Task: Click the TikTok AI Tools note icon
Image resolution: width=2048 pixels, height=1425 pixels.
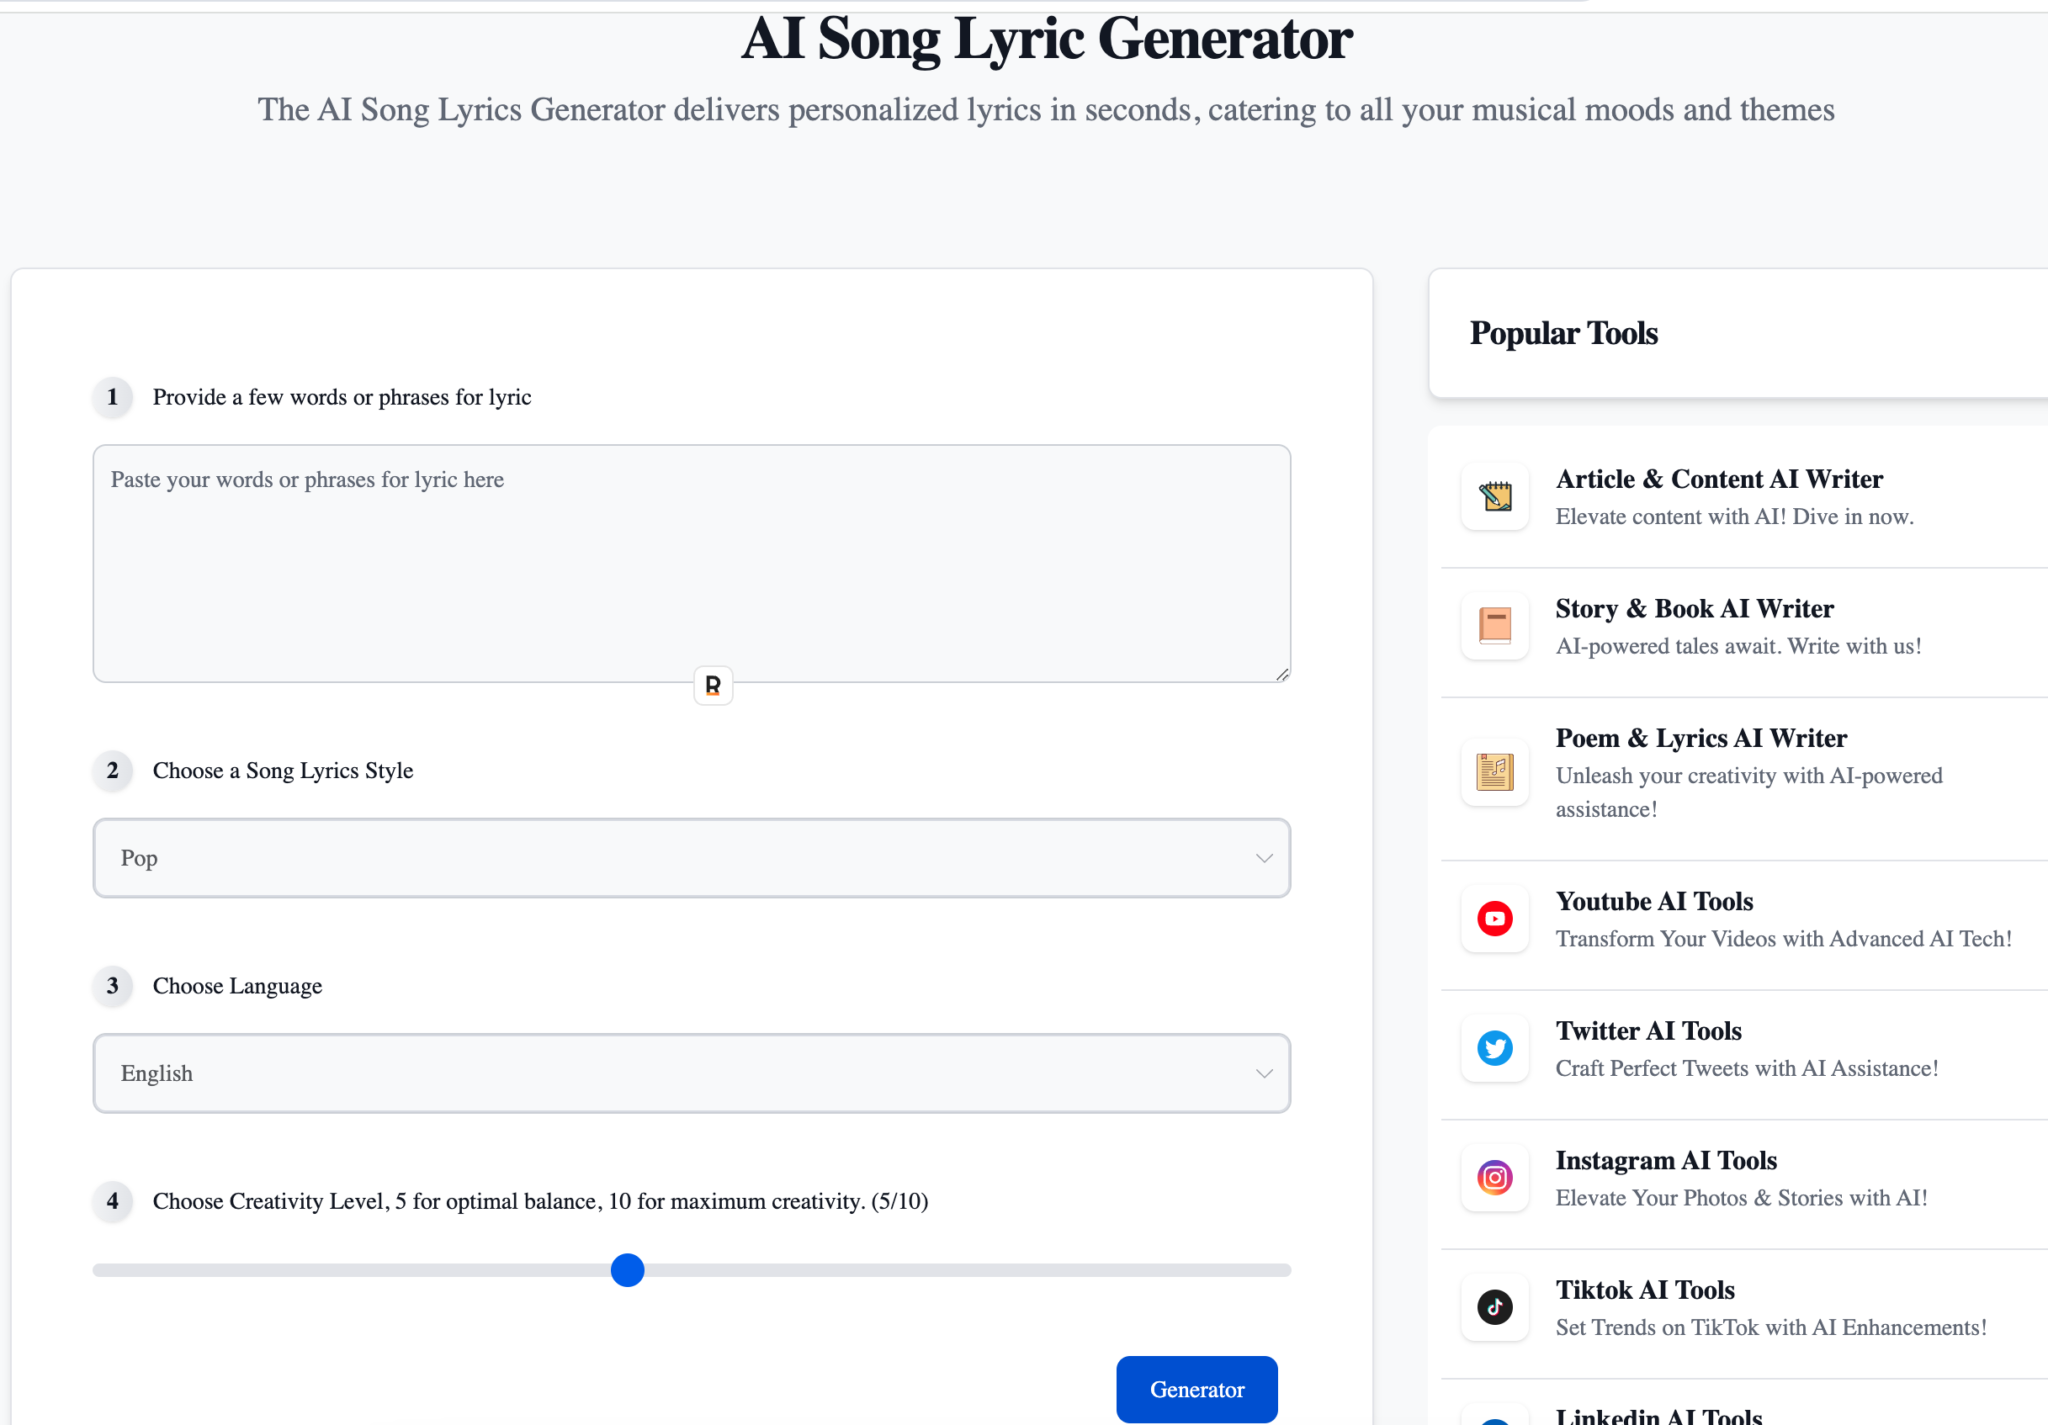Action: pos(1494,1307)
